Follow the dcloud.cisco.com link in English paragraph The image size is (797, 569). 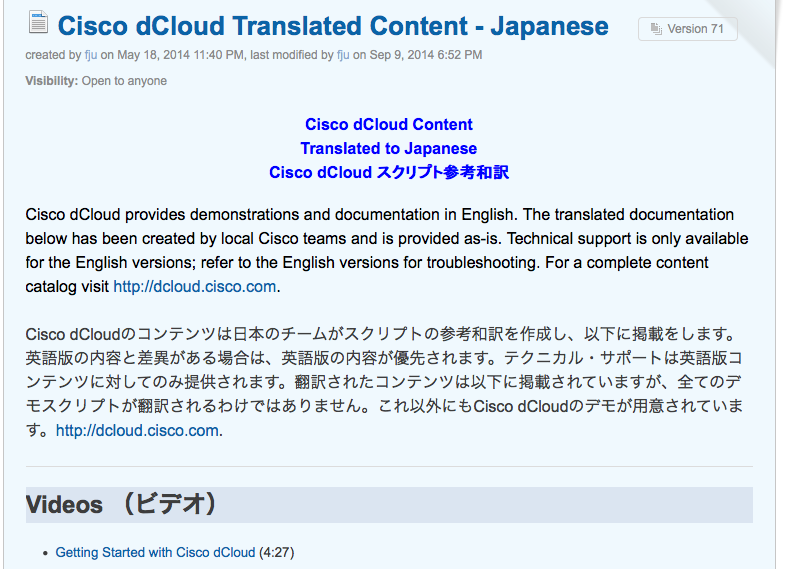coord(194,286)
